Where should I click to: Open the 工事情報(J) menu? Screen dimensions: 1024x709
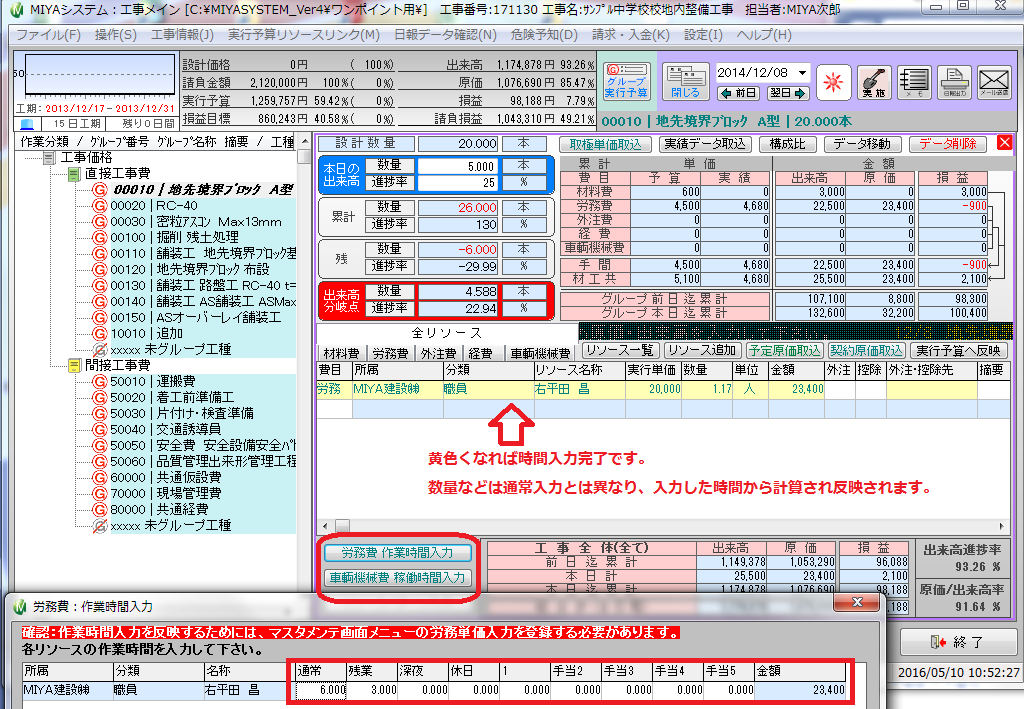click(x=182, y=35)
